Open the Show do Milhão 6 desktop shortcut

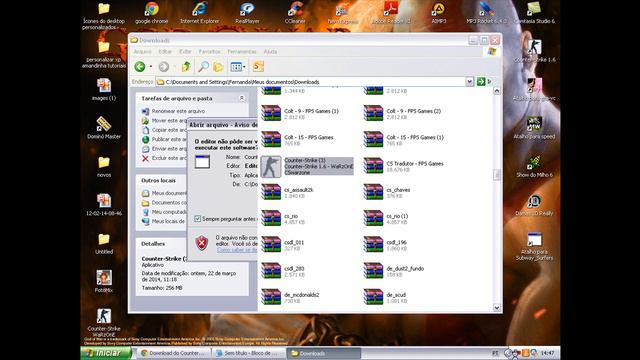pyautogui.click(x=534, y=166)
